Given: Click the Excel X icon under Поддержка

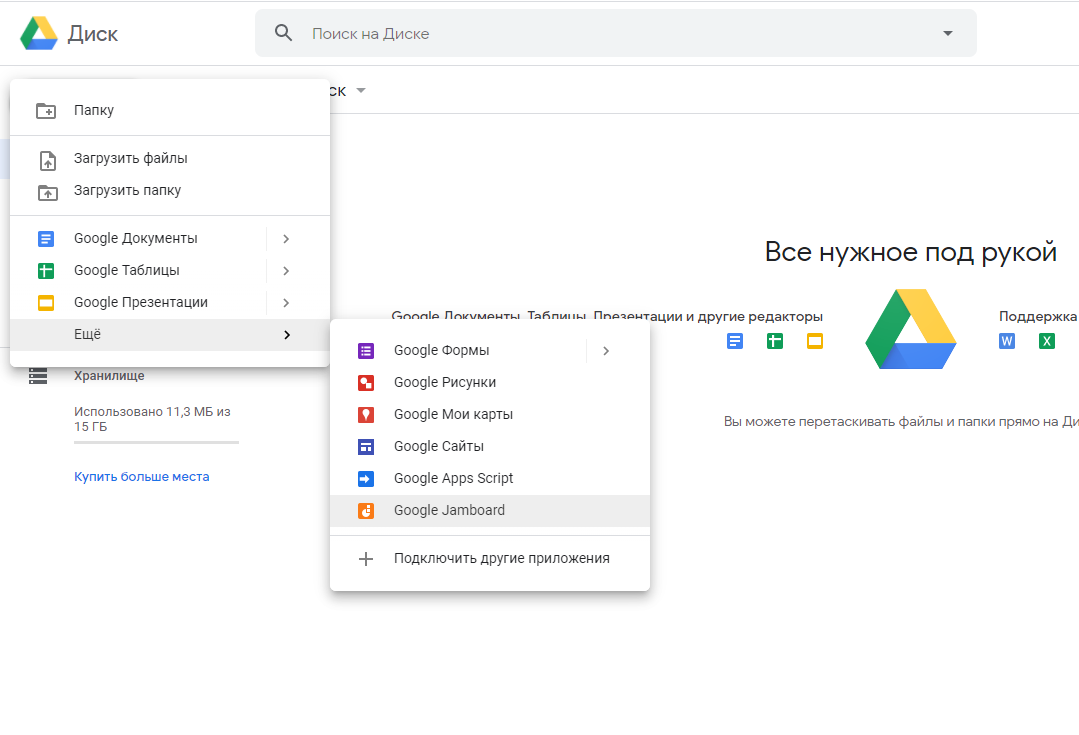Looking at the screenshot, I should 1047,341.
